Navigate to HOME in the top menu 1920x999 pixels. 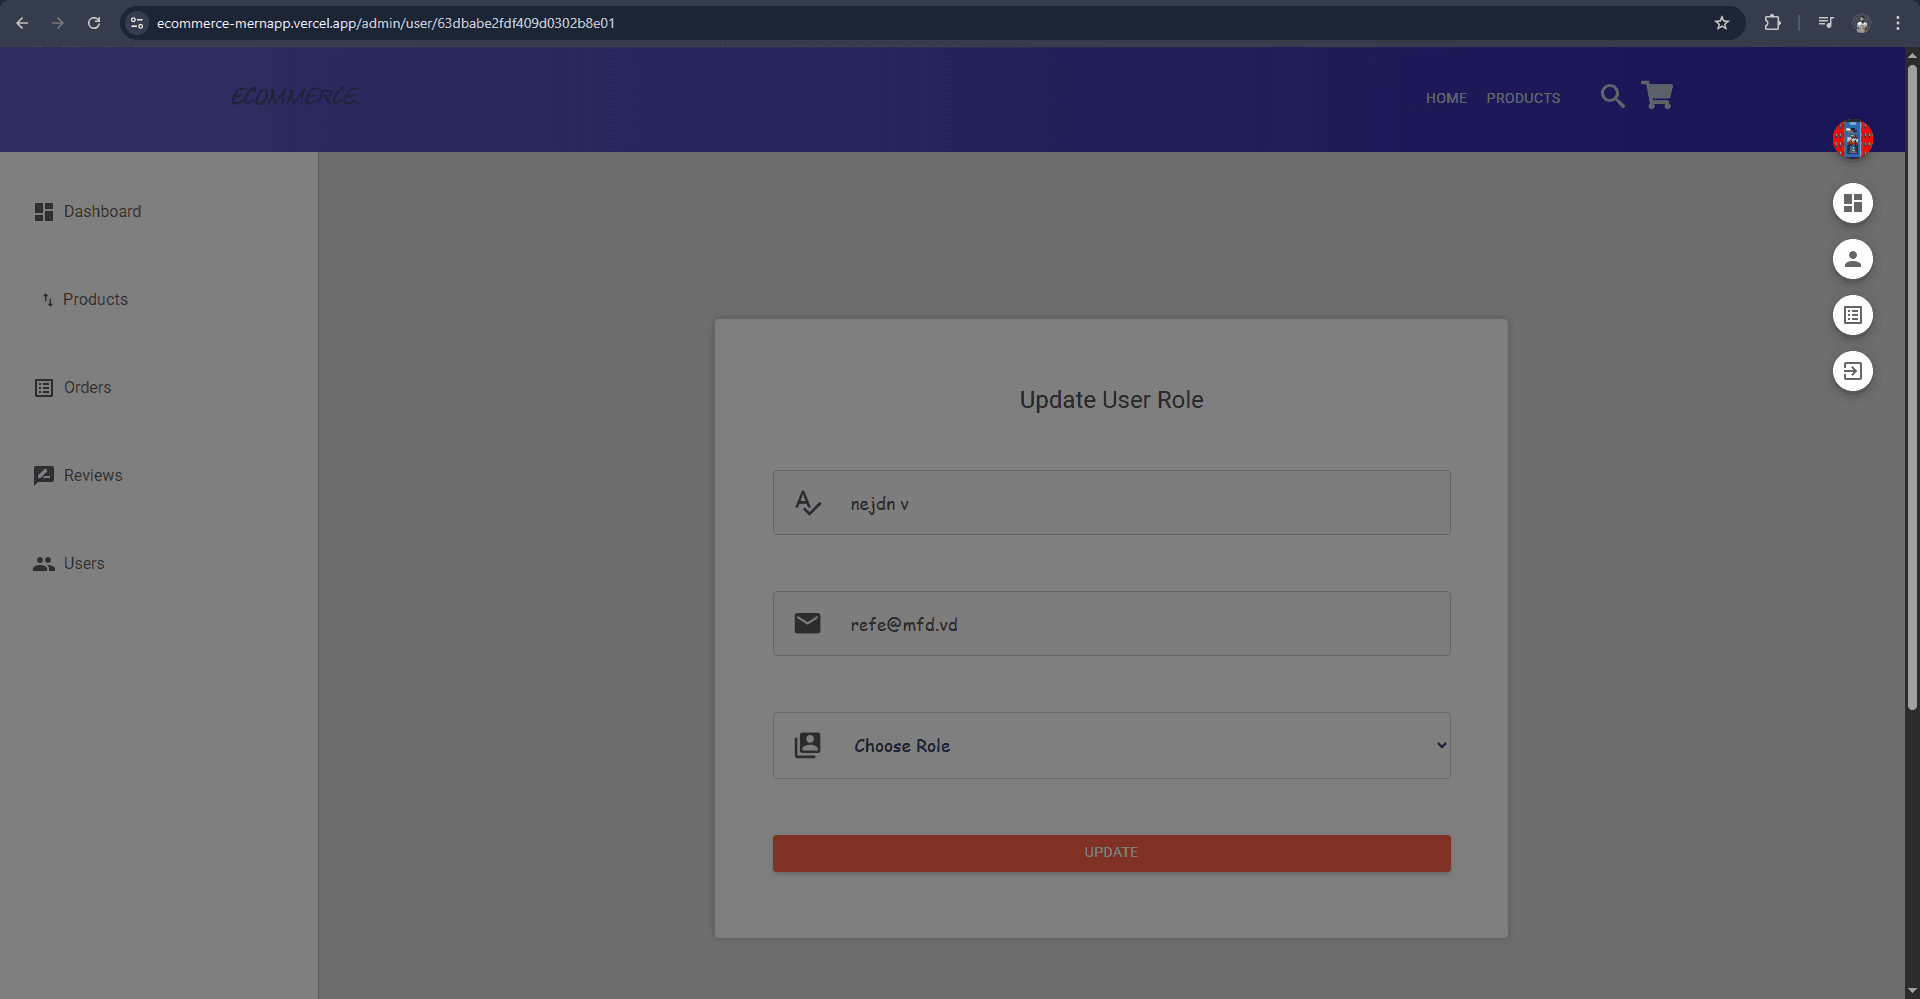pos(1446,98)
